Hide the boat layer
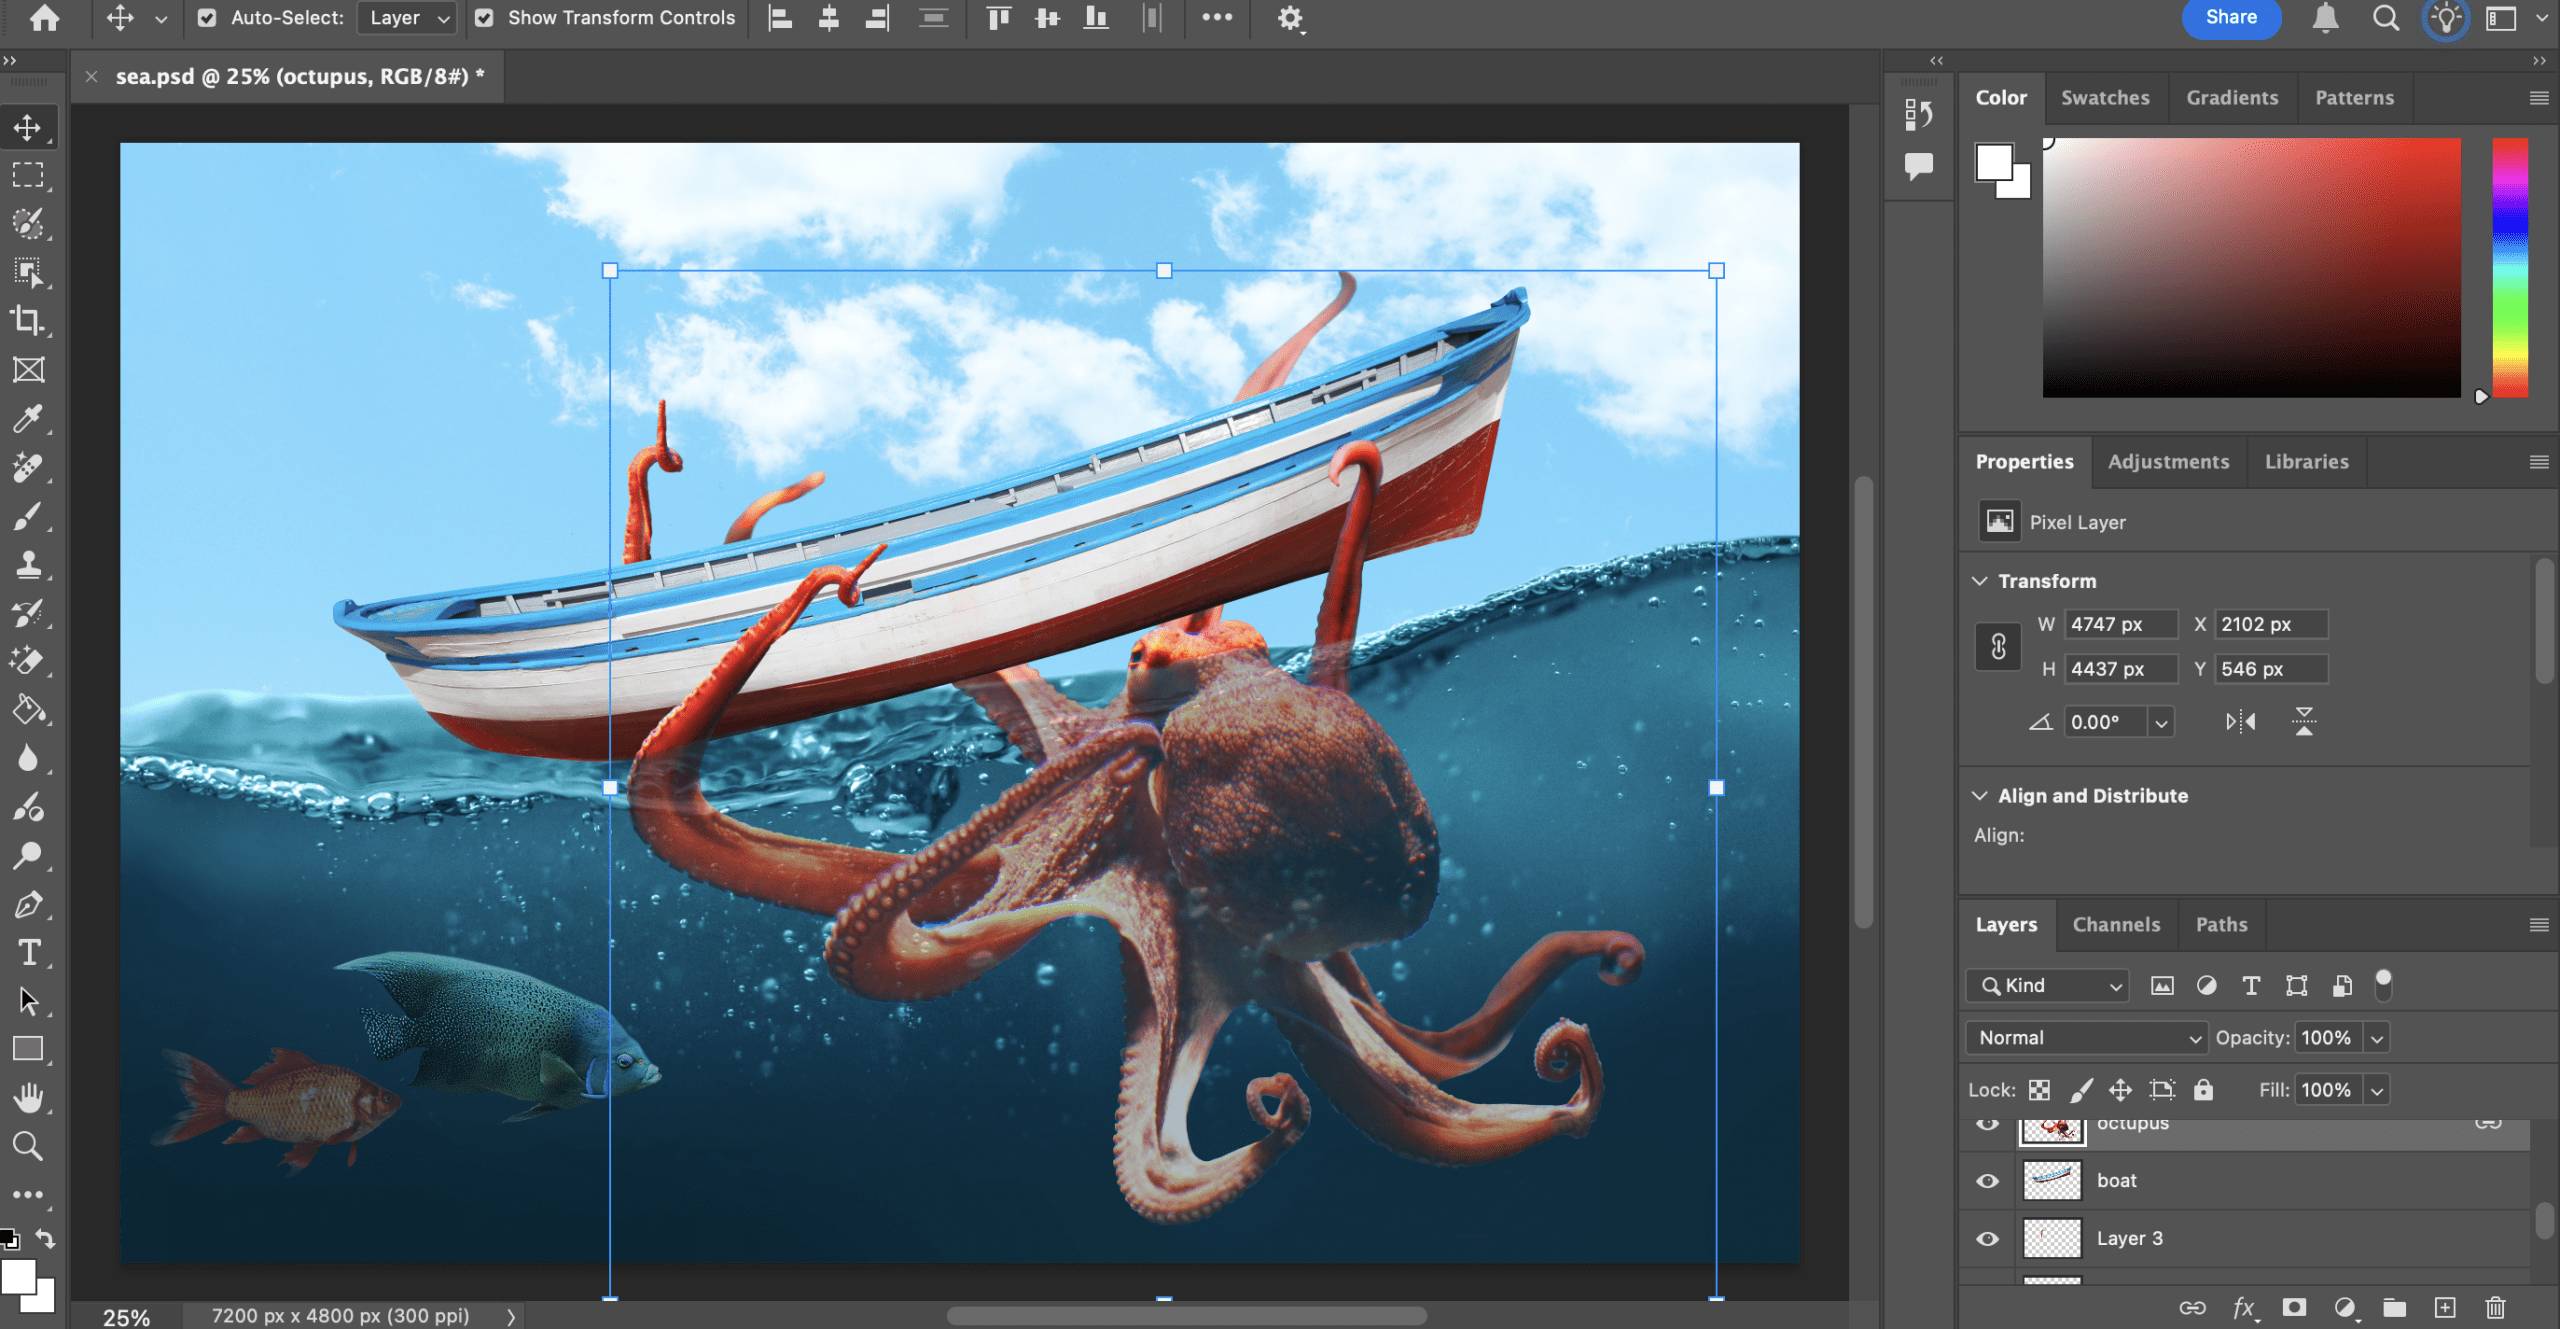 (x=1988, y=1181)
